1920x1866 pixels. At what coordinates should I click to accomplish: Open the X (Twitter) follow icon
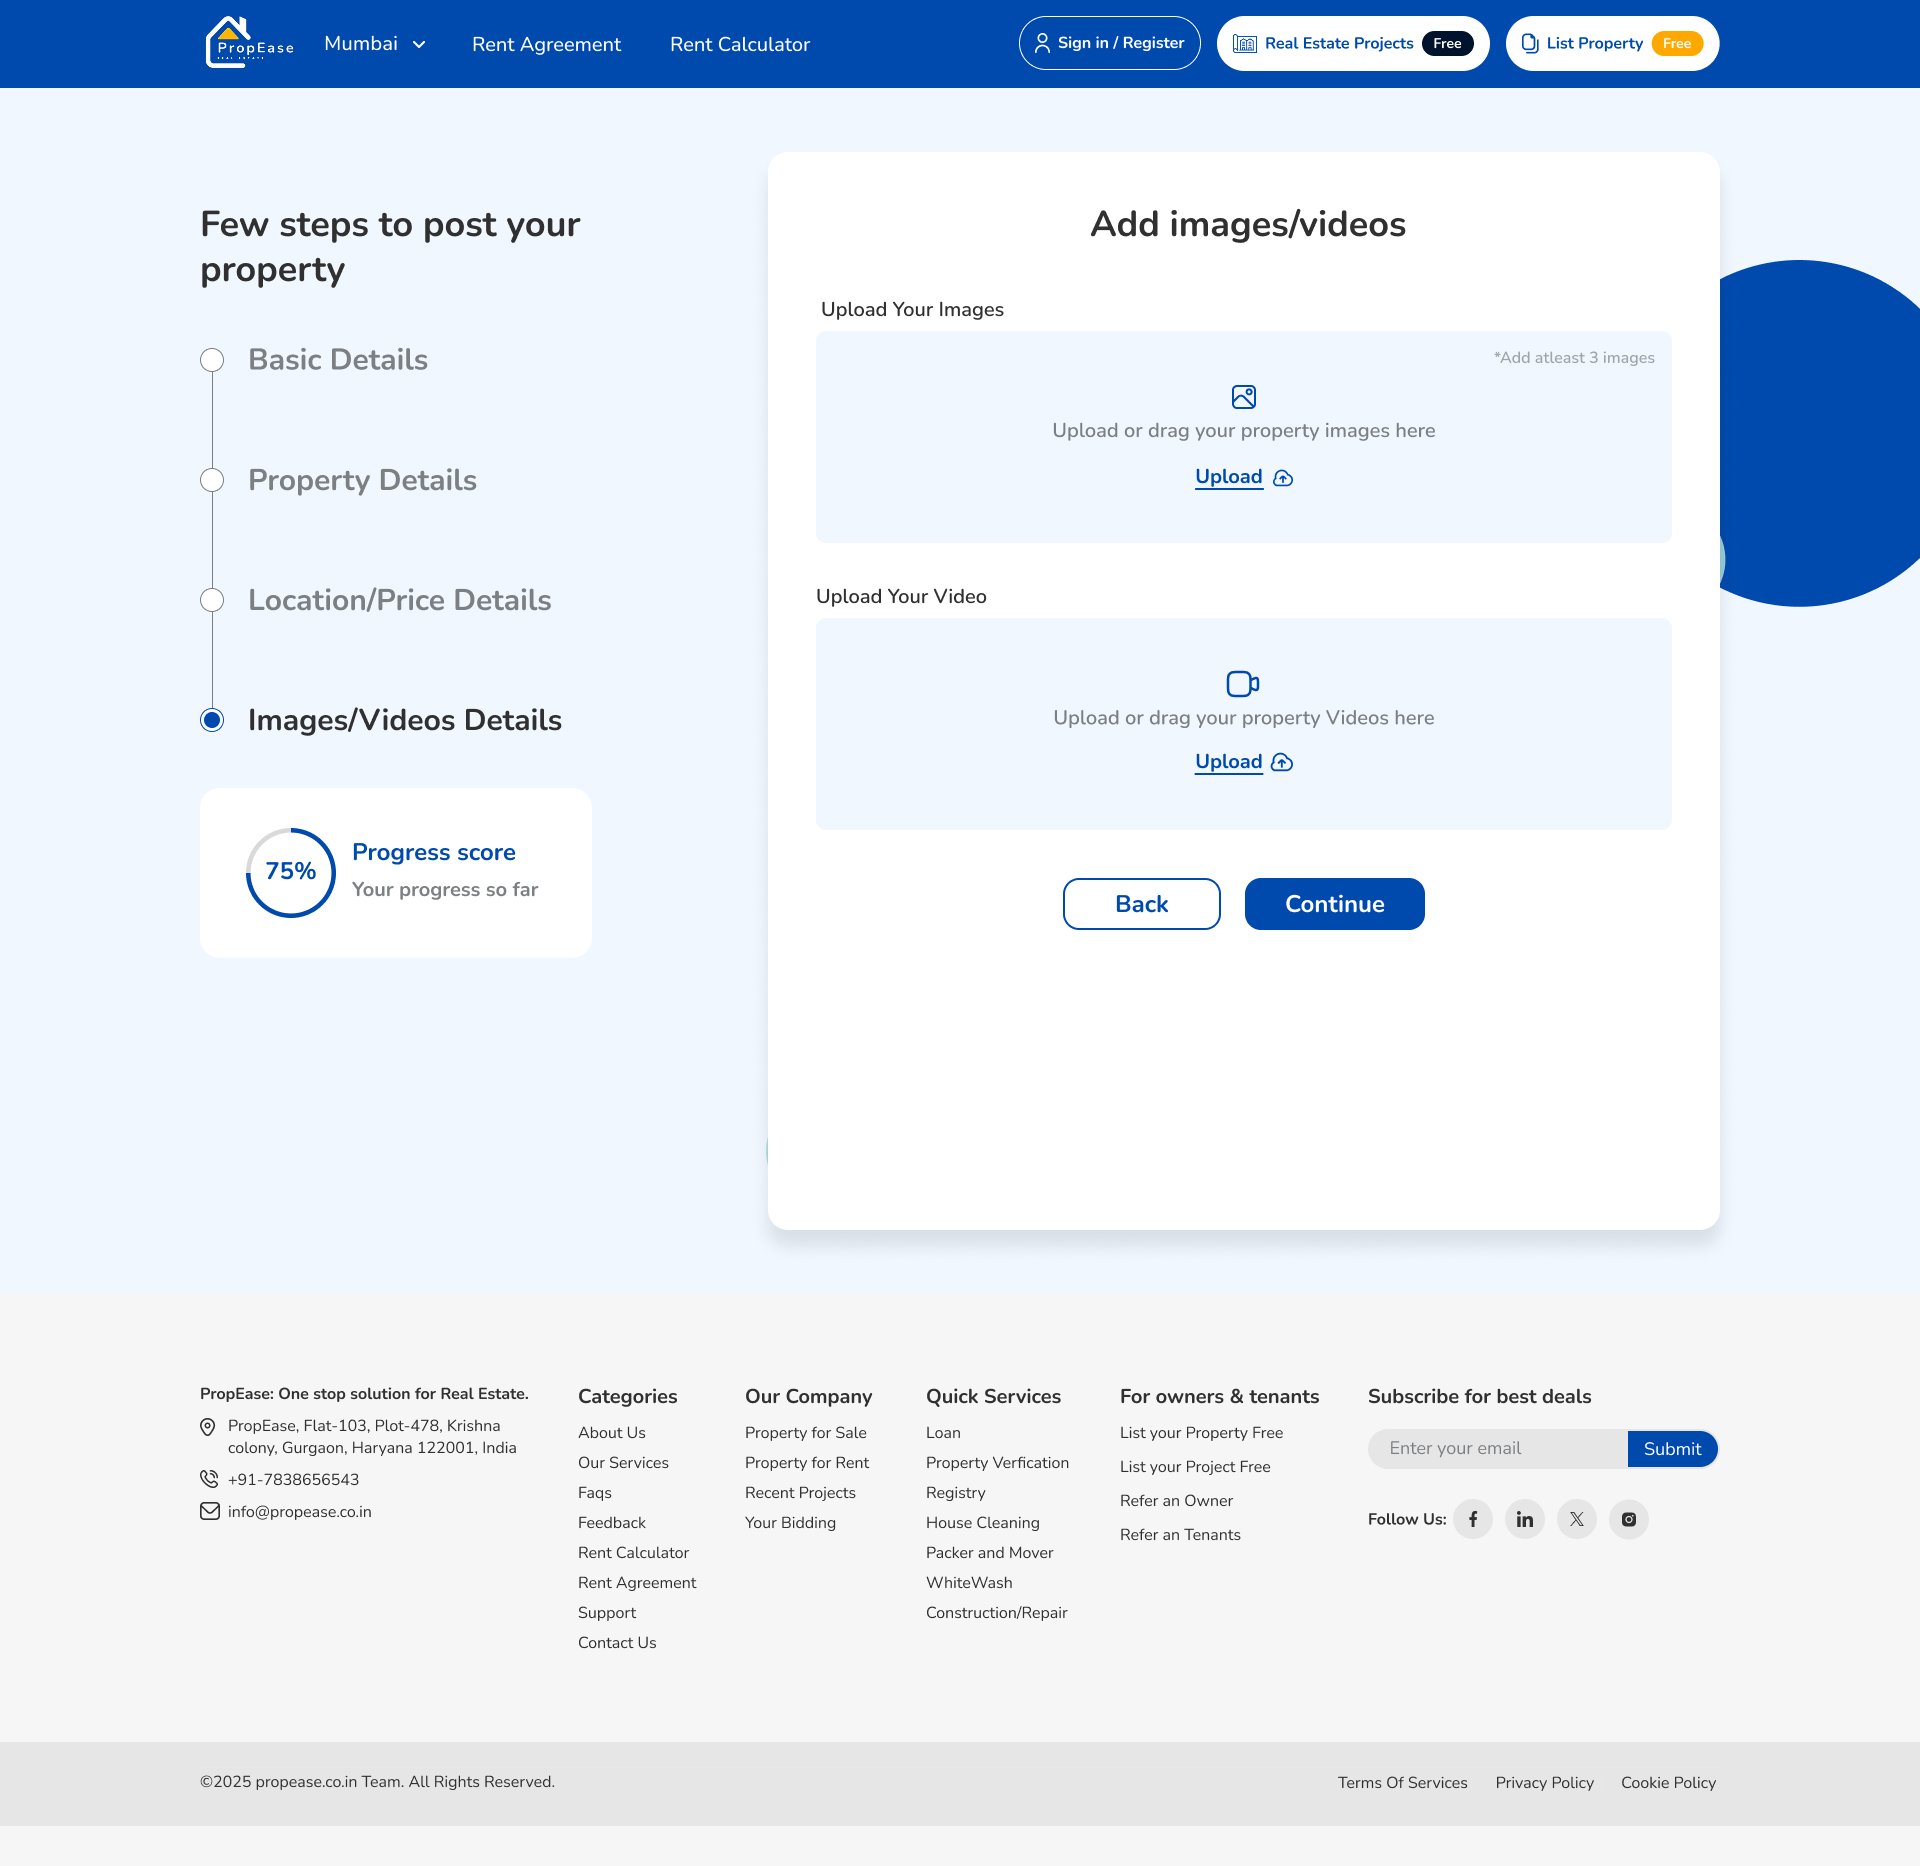pyautogui.click(x=1577, y=1519)
